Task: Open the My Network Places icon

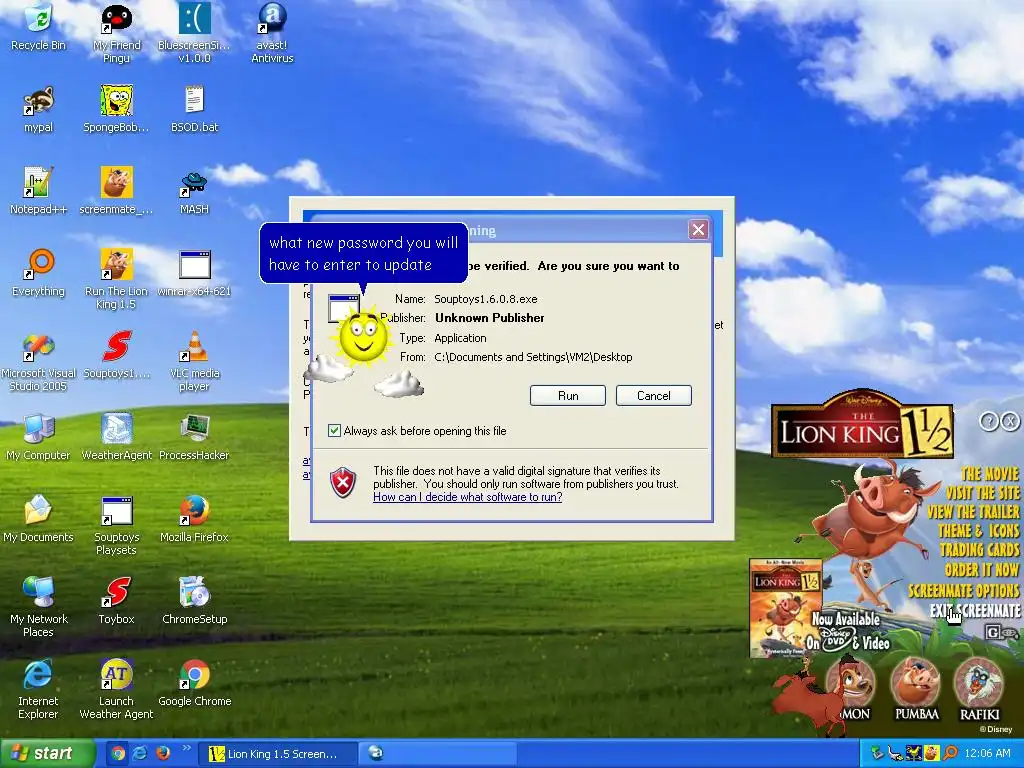Action: click(x=39, y=607)
